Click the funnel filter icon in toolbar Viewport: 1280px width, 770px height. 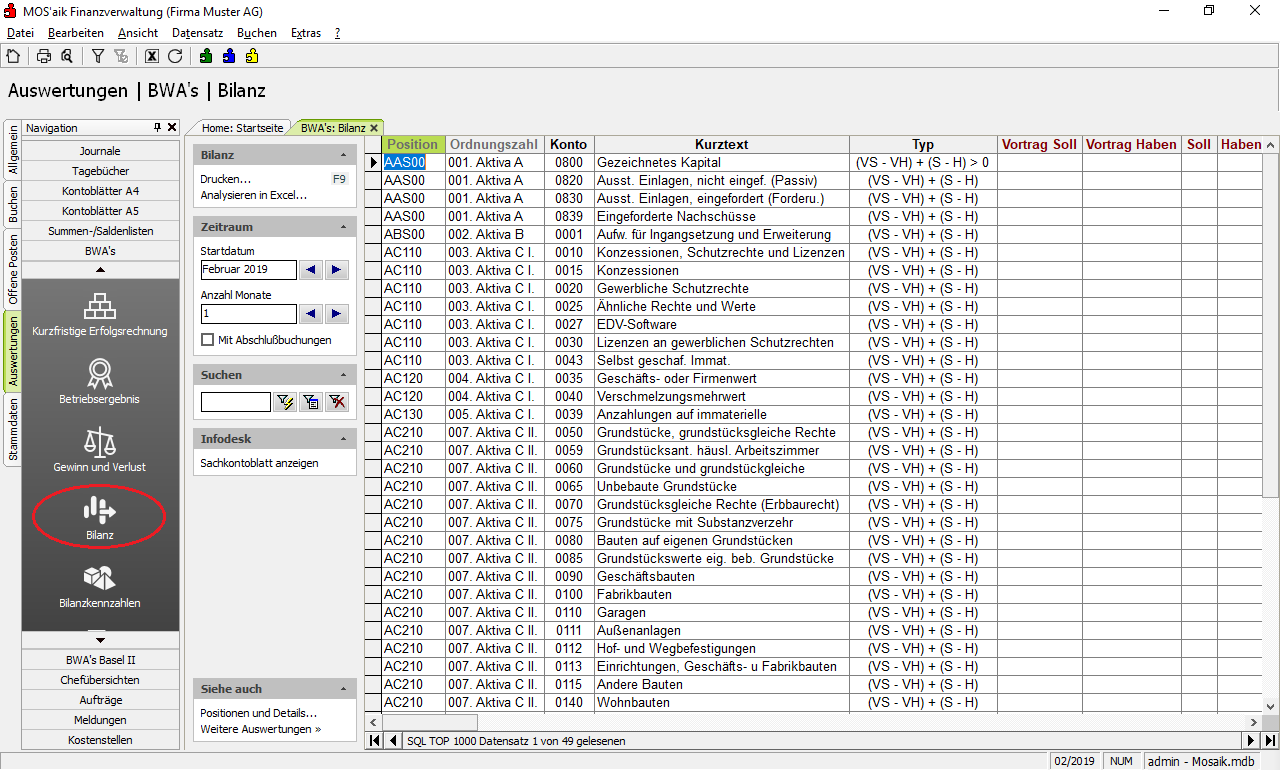tap(98, 56)
